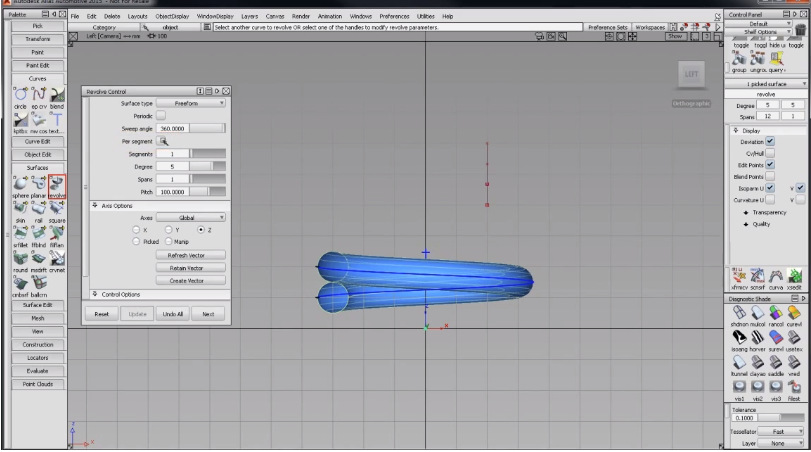This screenshot has height=452, width=811.
Task: Pick the msdrft draft tool
Action: [x=39, y=258]
